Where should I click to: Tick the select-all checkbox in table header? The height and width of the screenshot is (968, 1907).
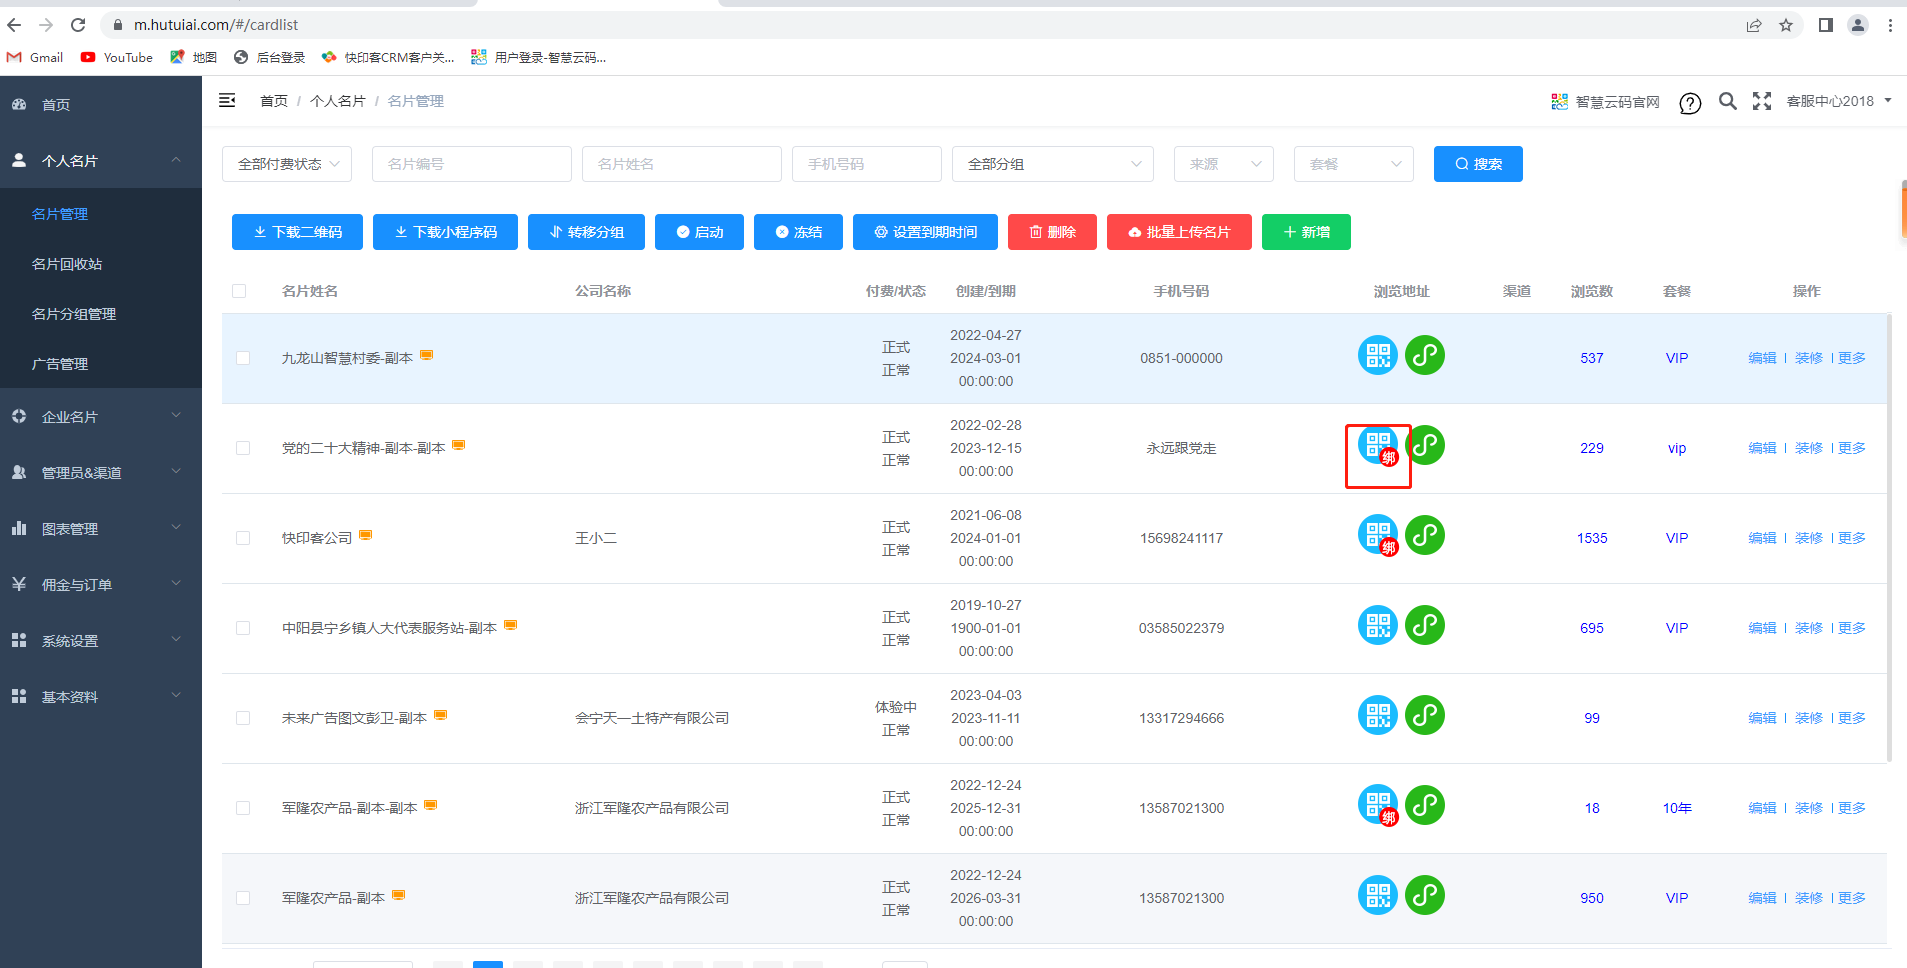coord(239,291)
